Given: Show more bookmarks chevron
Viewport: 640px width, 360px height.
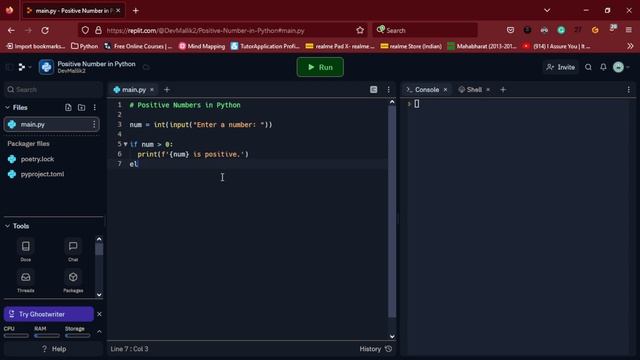Looking at the screenshot, I should pyautogui.click(x=630, y=46).
